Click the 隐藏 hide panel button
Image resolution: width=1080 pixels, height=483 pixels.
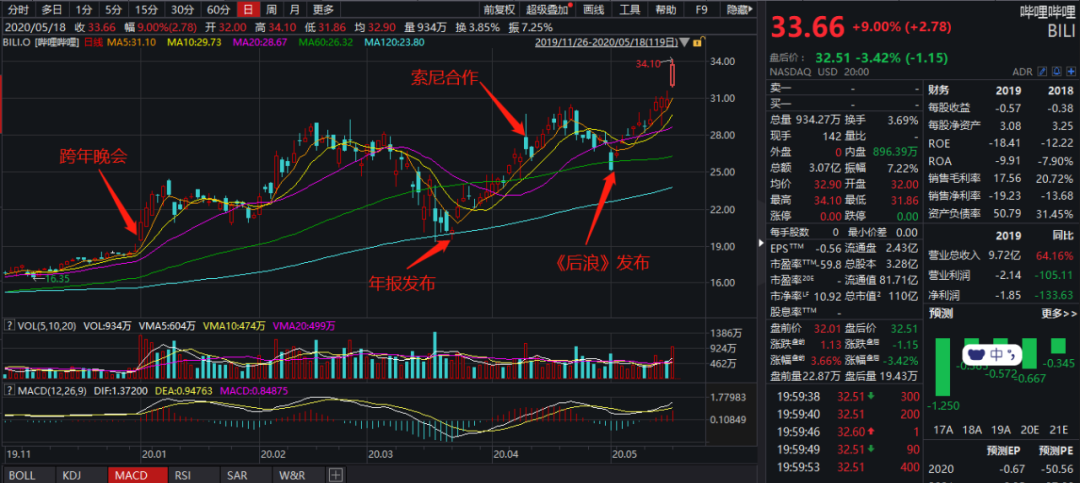coord(740,10)
